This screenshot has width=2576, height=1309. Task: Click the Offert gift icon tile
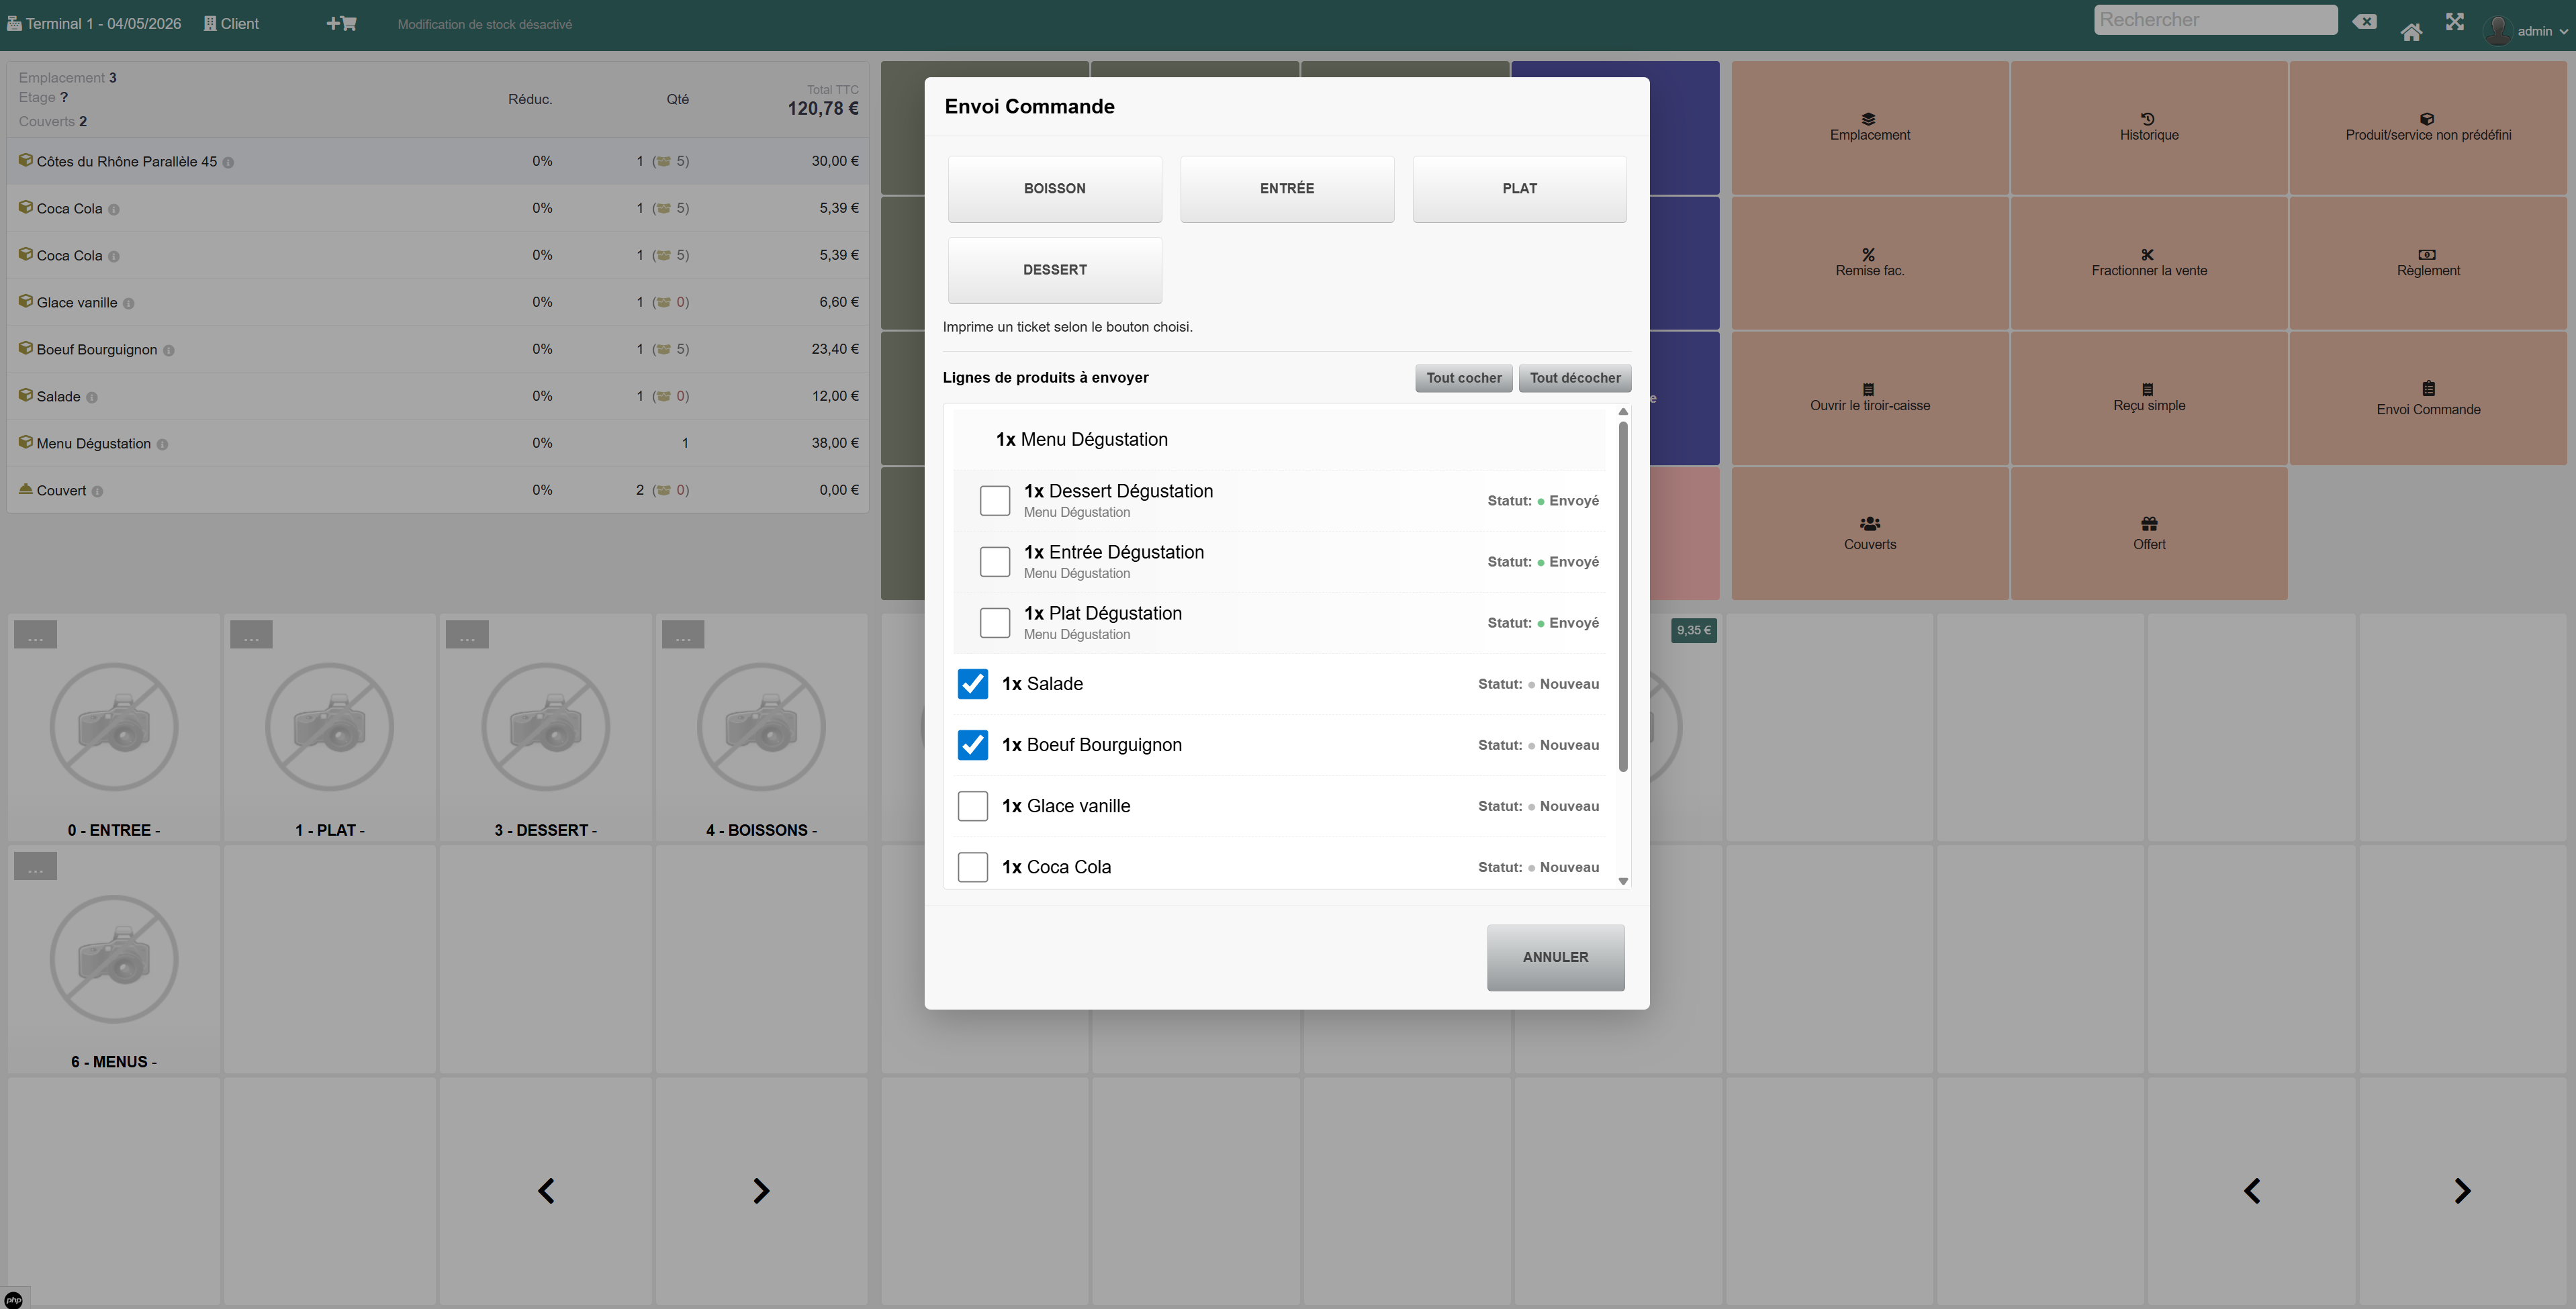pyautogui.click(x=2148, y=533)
